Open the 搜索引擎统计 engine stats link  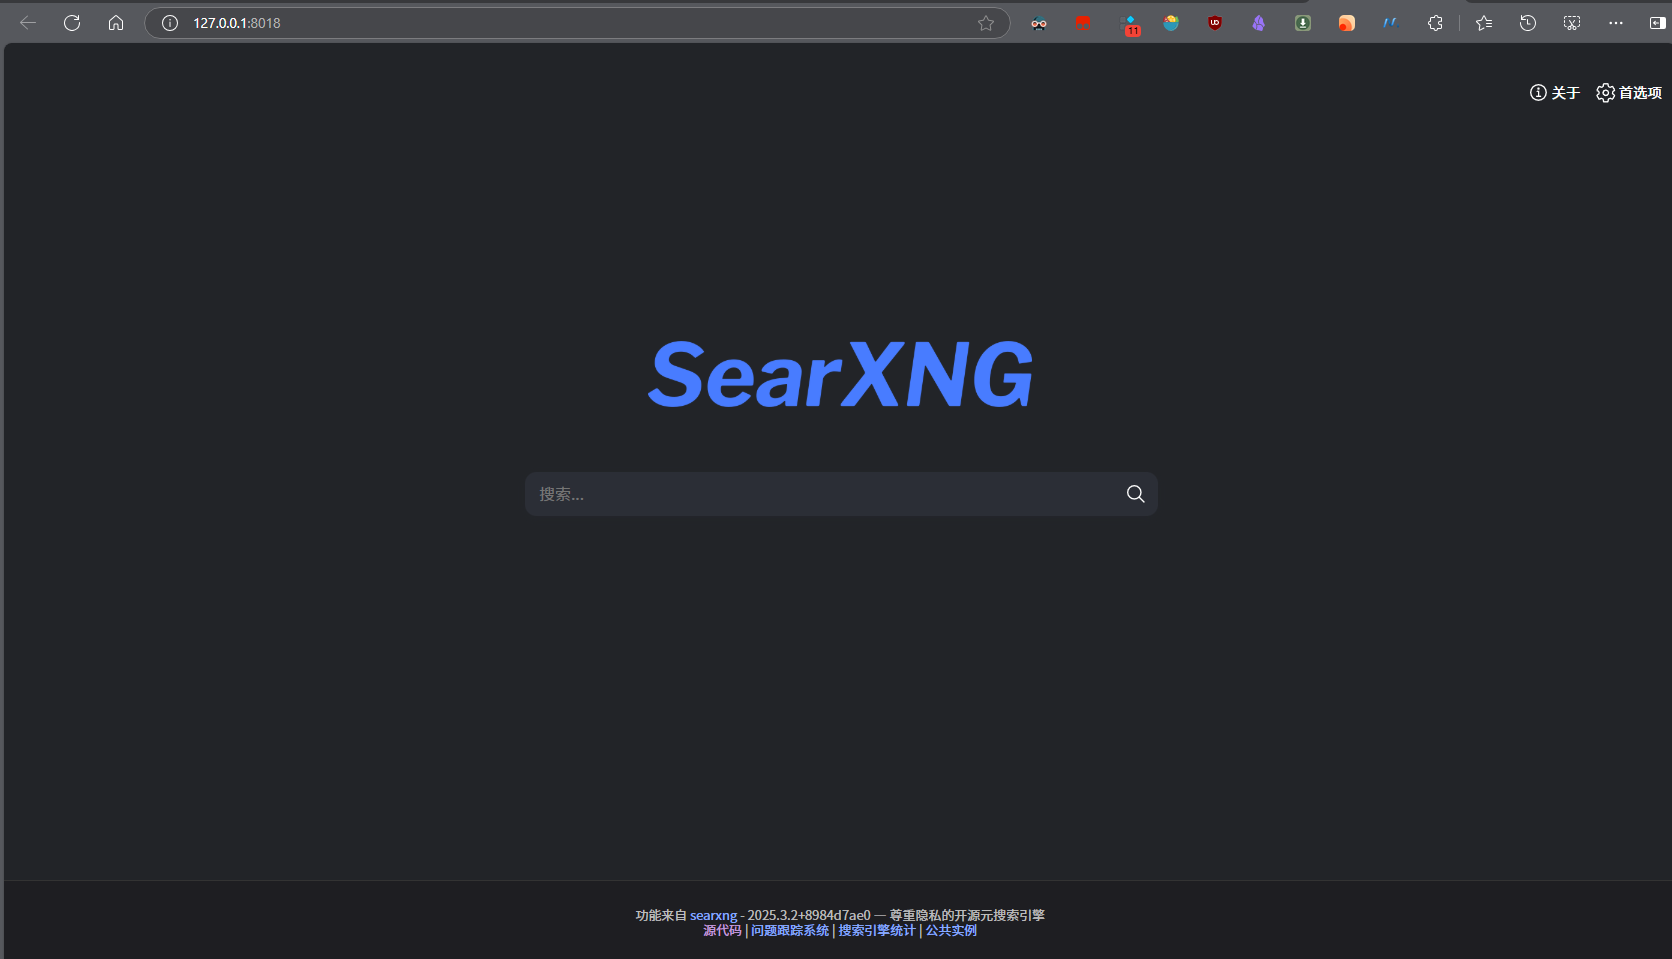pos(877,931)
